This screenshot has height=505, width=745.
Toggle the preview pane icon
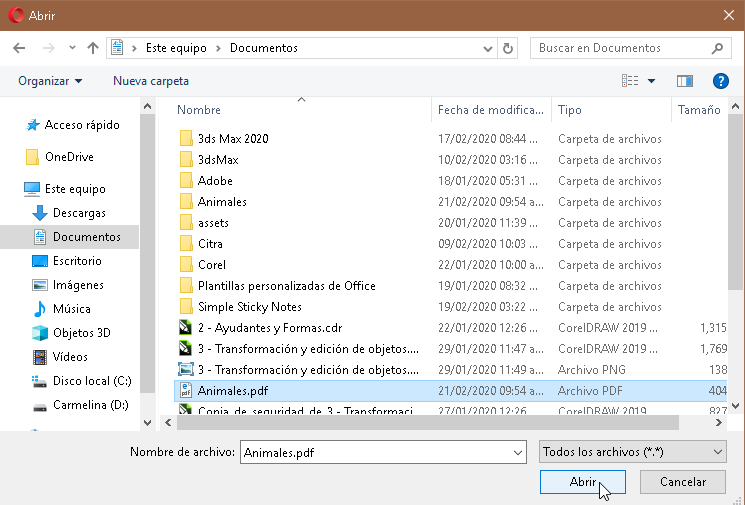click(685, 81)
